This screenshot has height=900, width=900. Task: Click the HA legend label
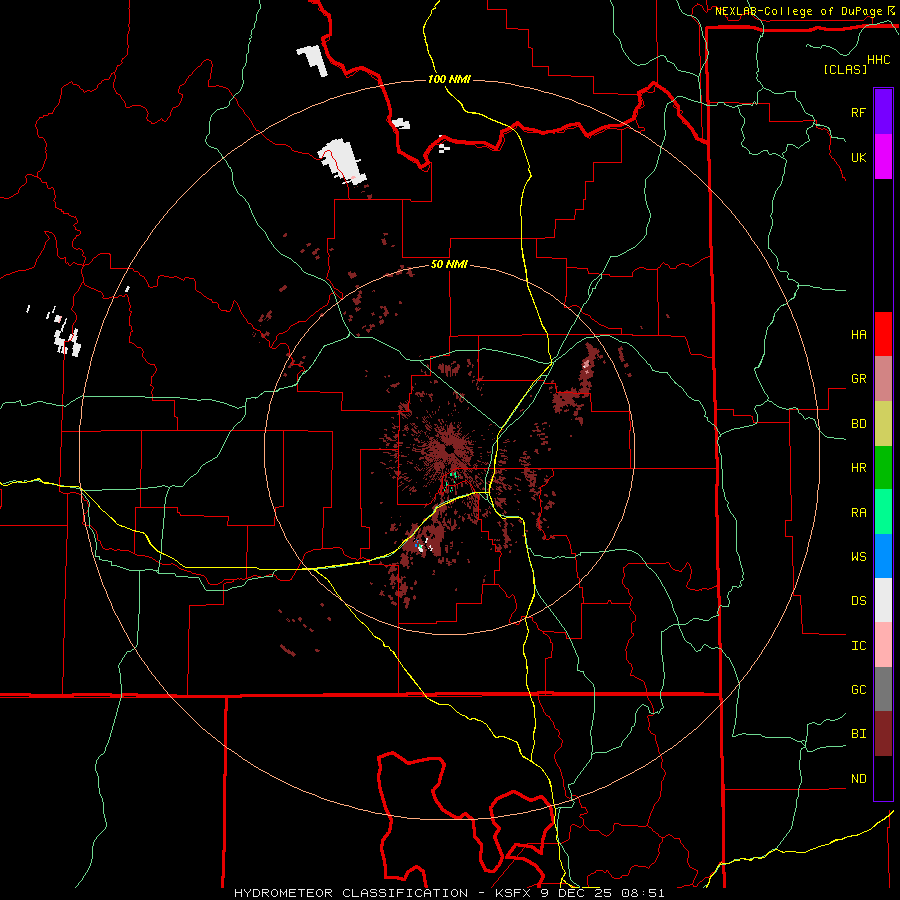pos(858,335)
